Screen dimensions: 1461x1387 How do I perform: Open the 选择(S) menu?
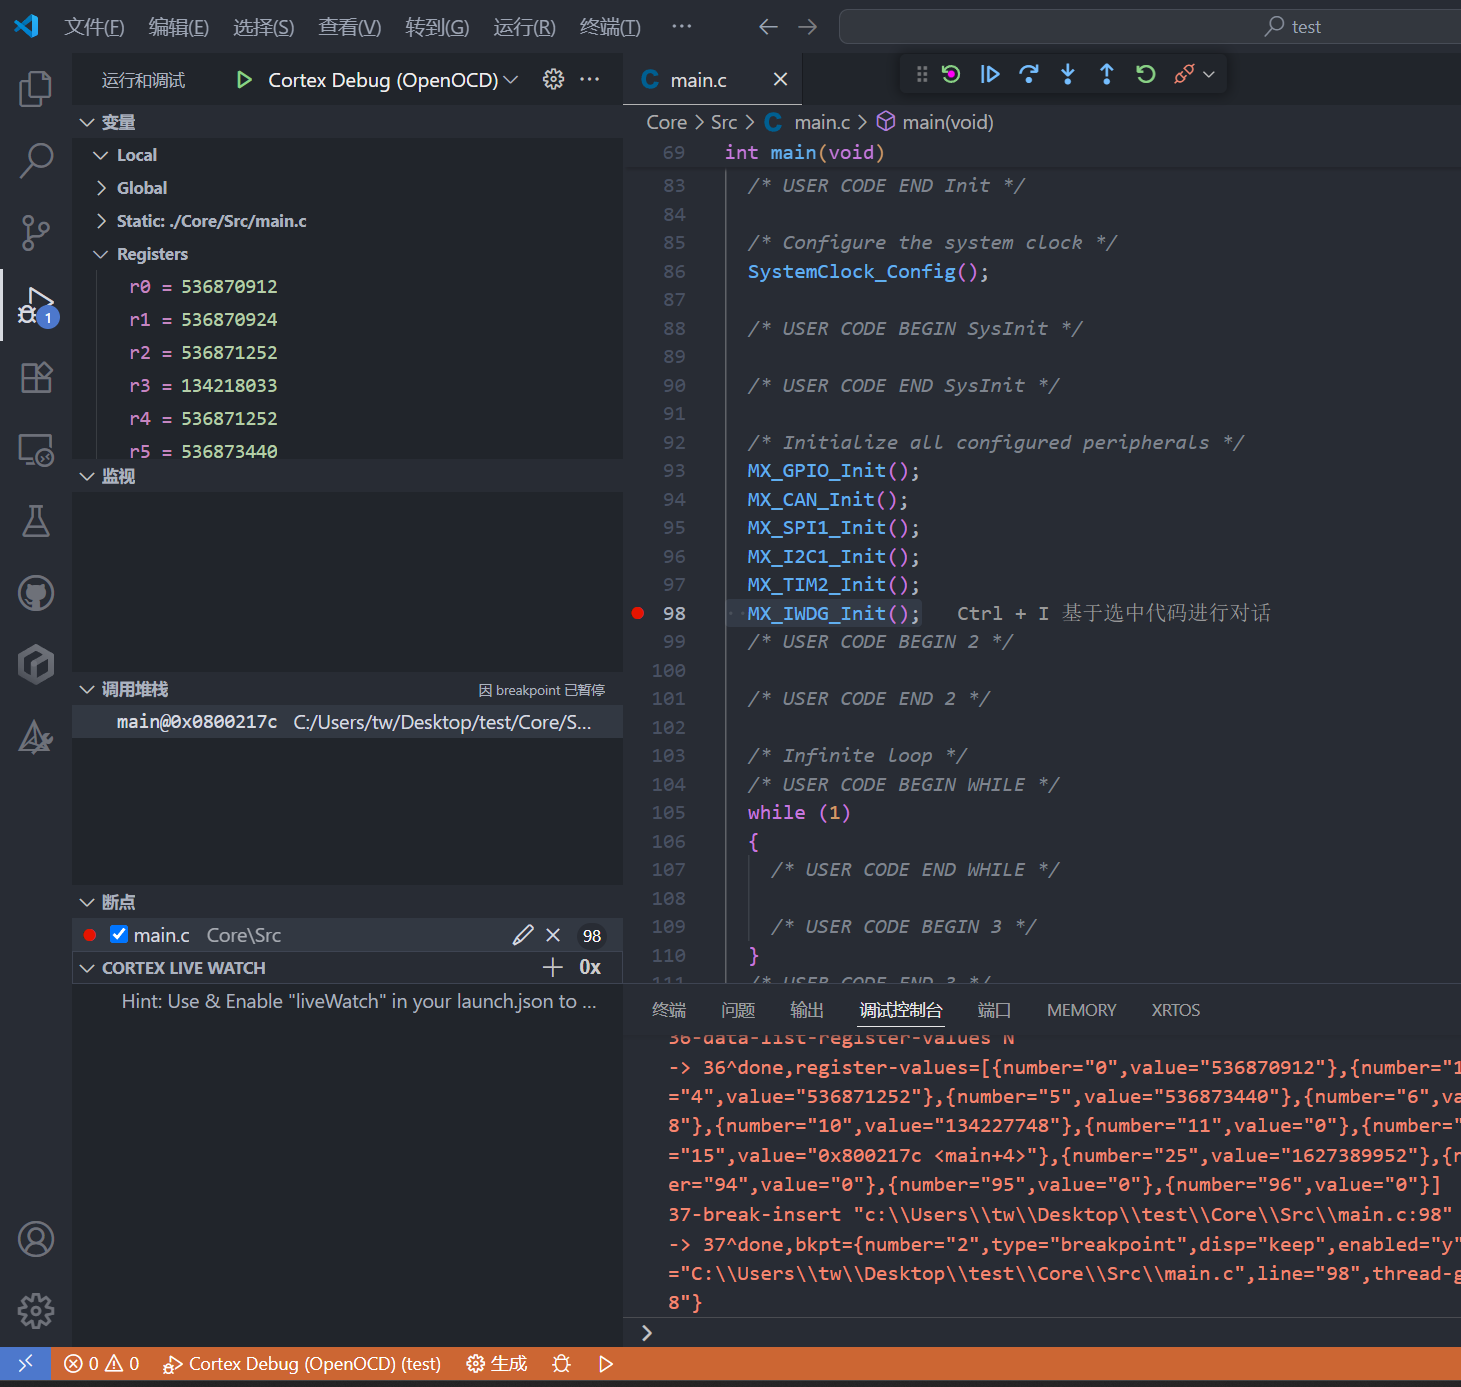click(264, 27)
